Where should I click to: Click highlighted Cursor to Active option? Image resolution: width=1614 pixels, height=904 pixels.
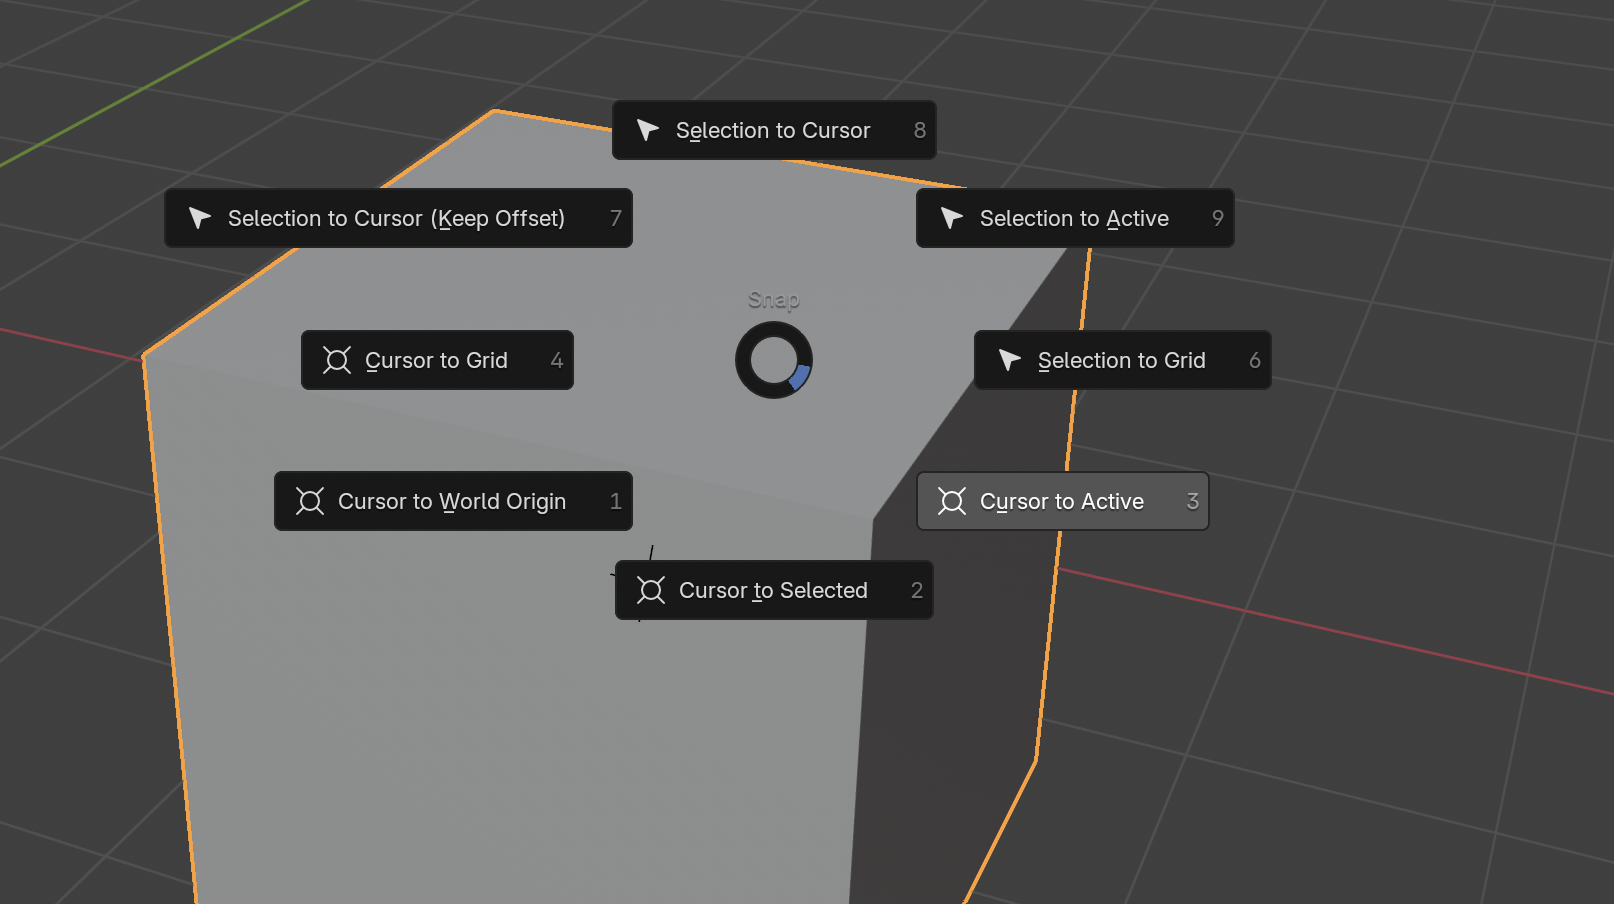click(1063, 501)
